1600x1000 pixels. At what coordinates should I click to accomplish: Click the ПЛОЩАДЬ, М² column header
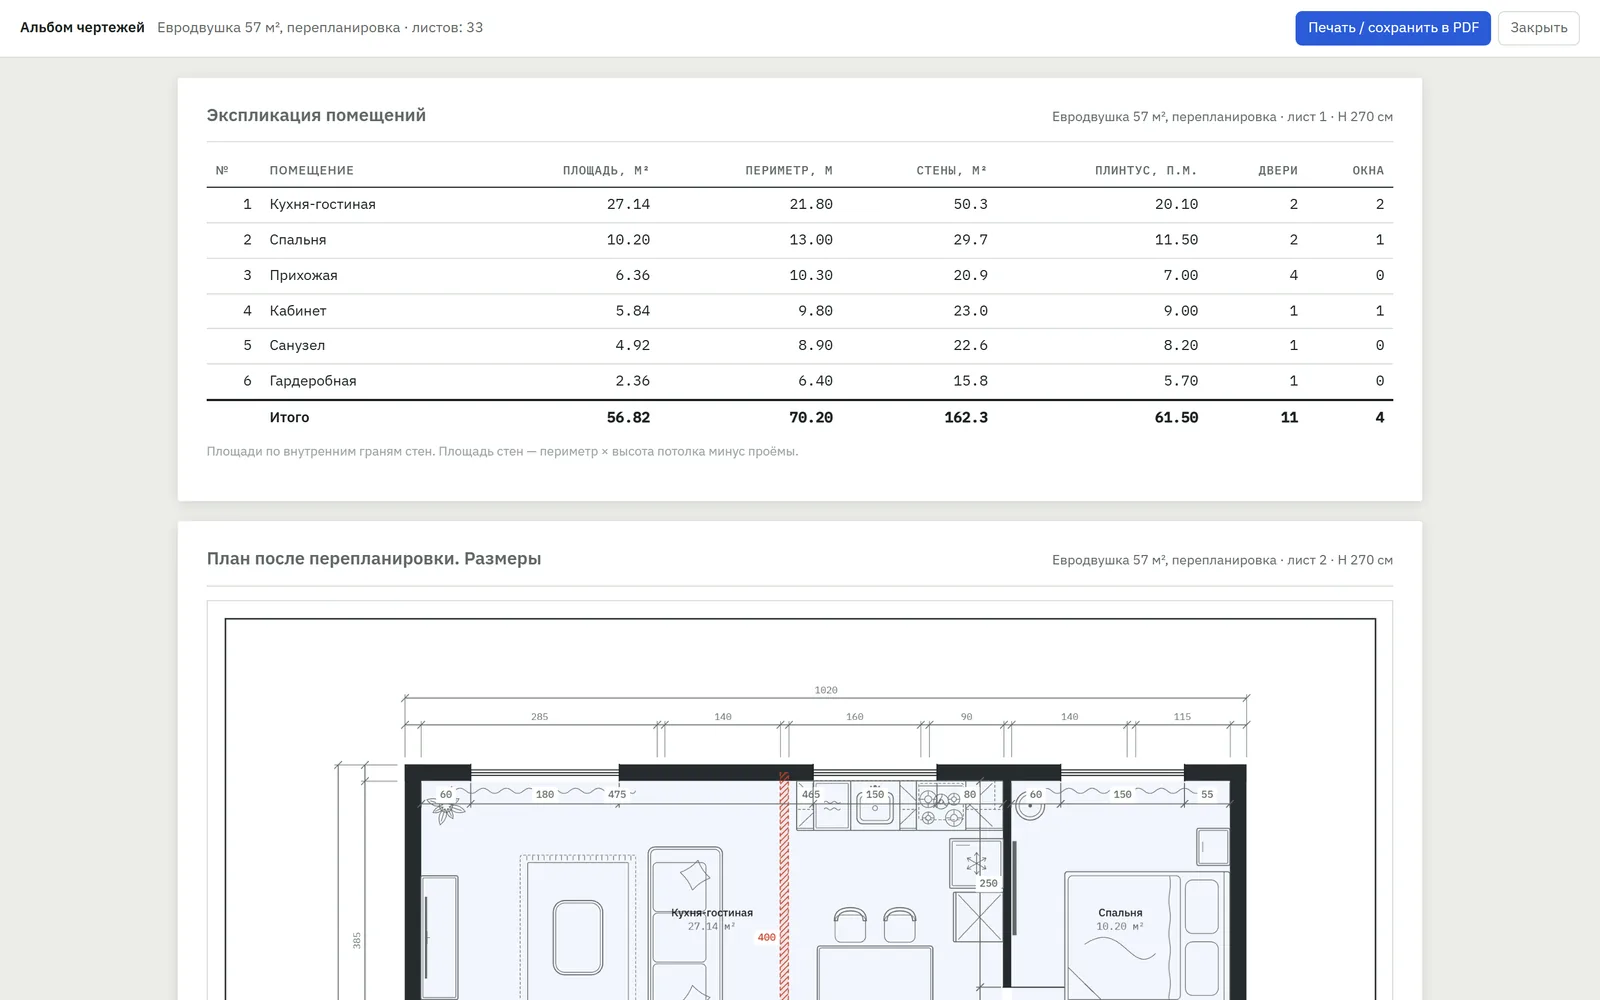tap(606, 170)
